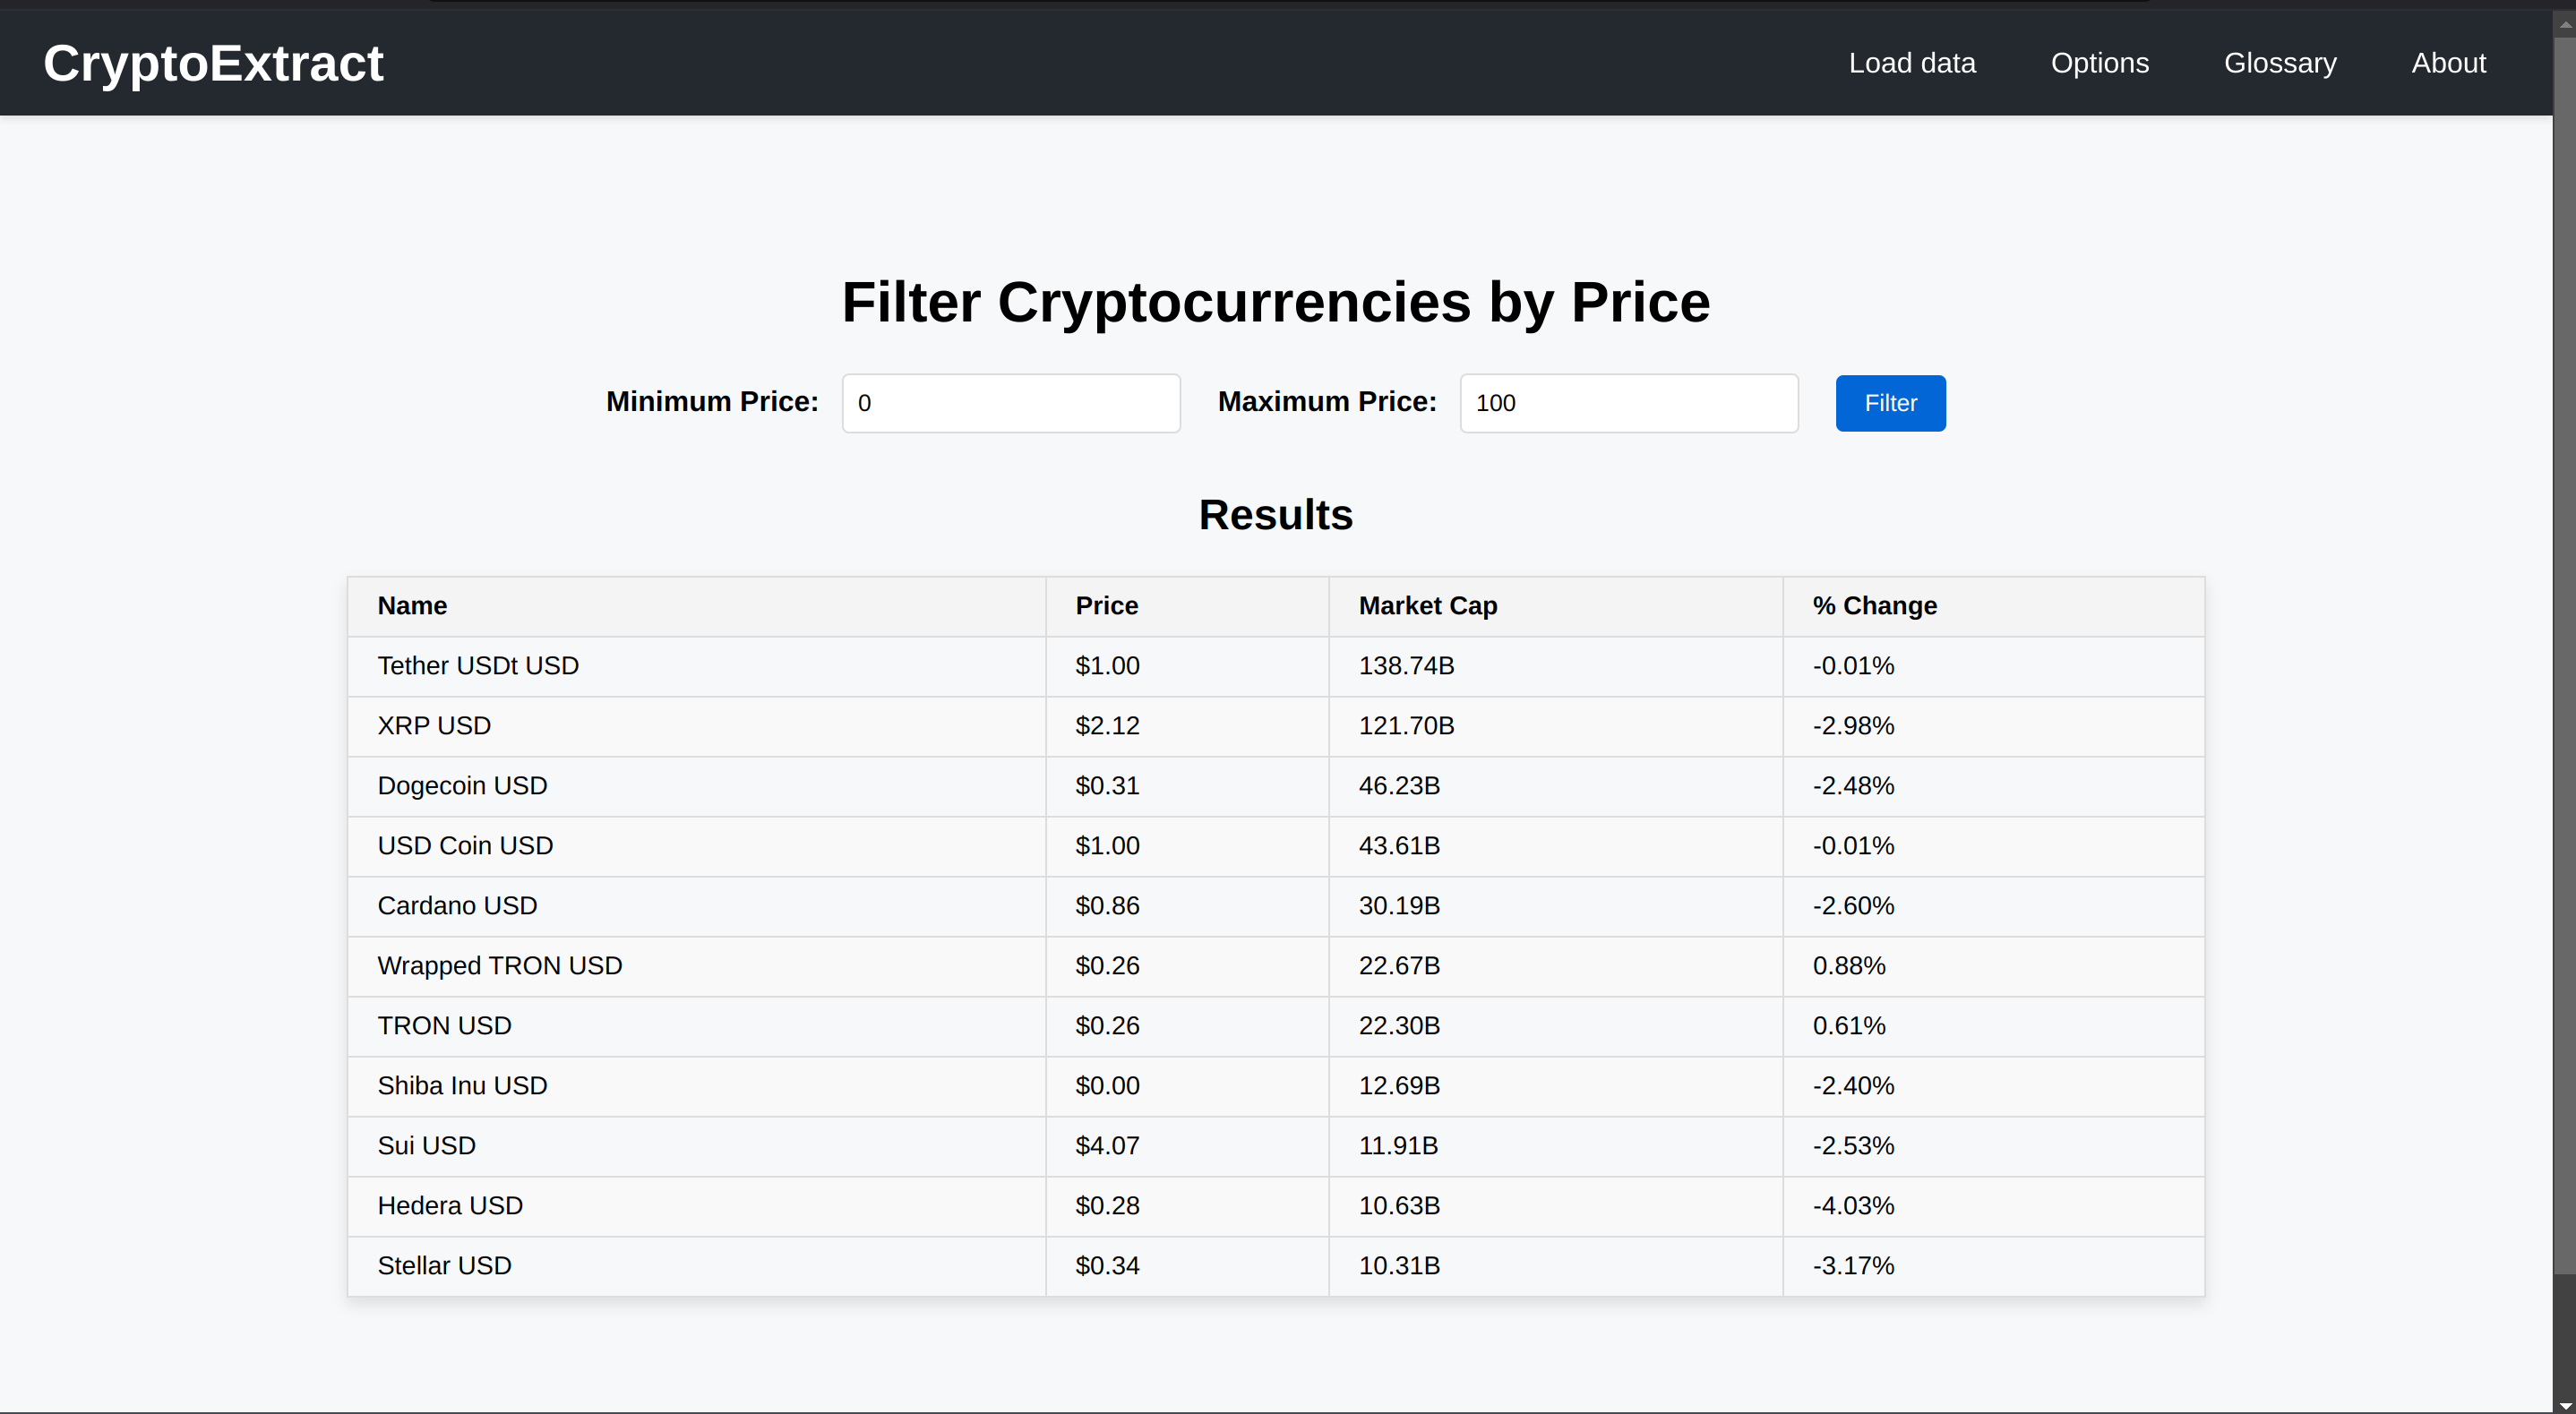Click the Dogecoin USD entry
Screen dimensions: 2576x1414
tap(462, 786)
